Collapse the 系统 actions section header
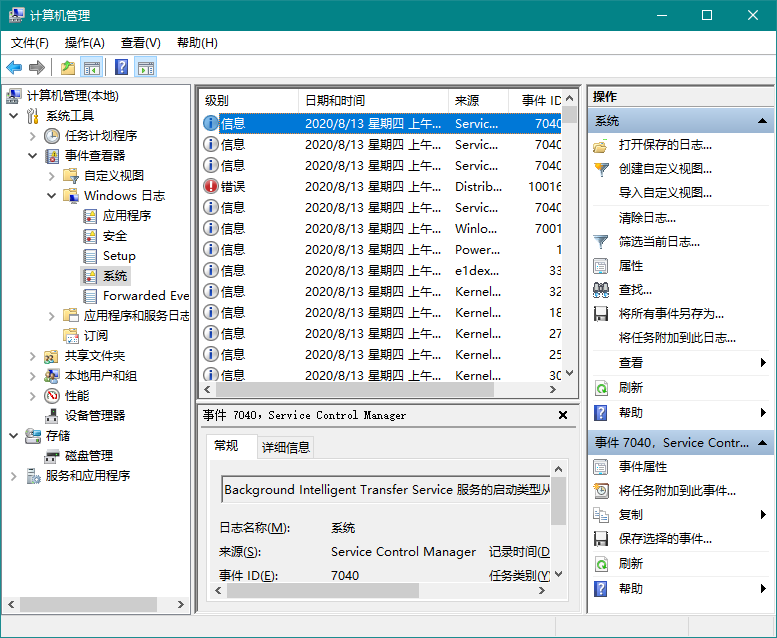777x638 pixels. click(x=763, y=121)
